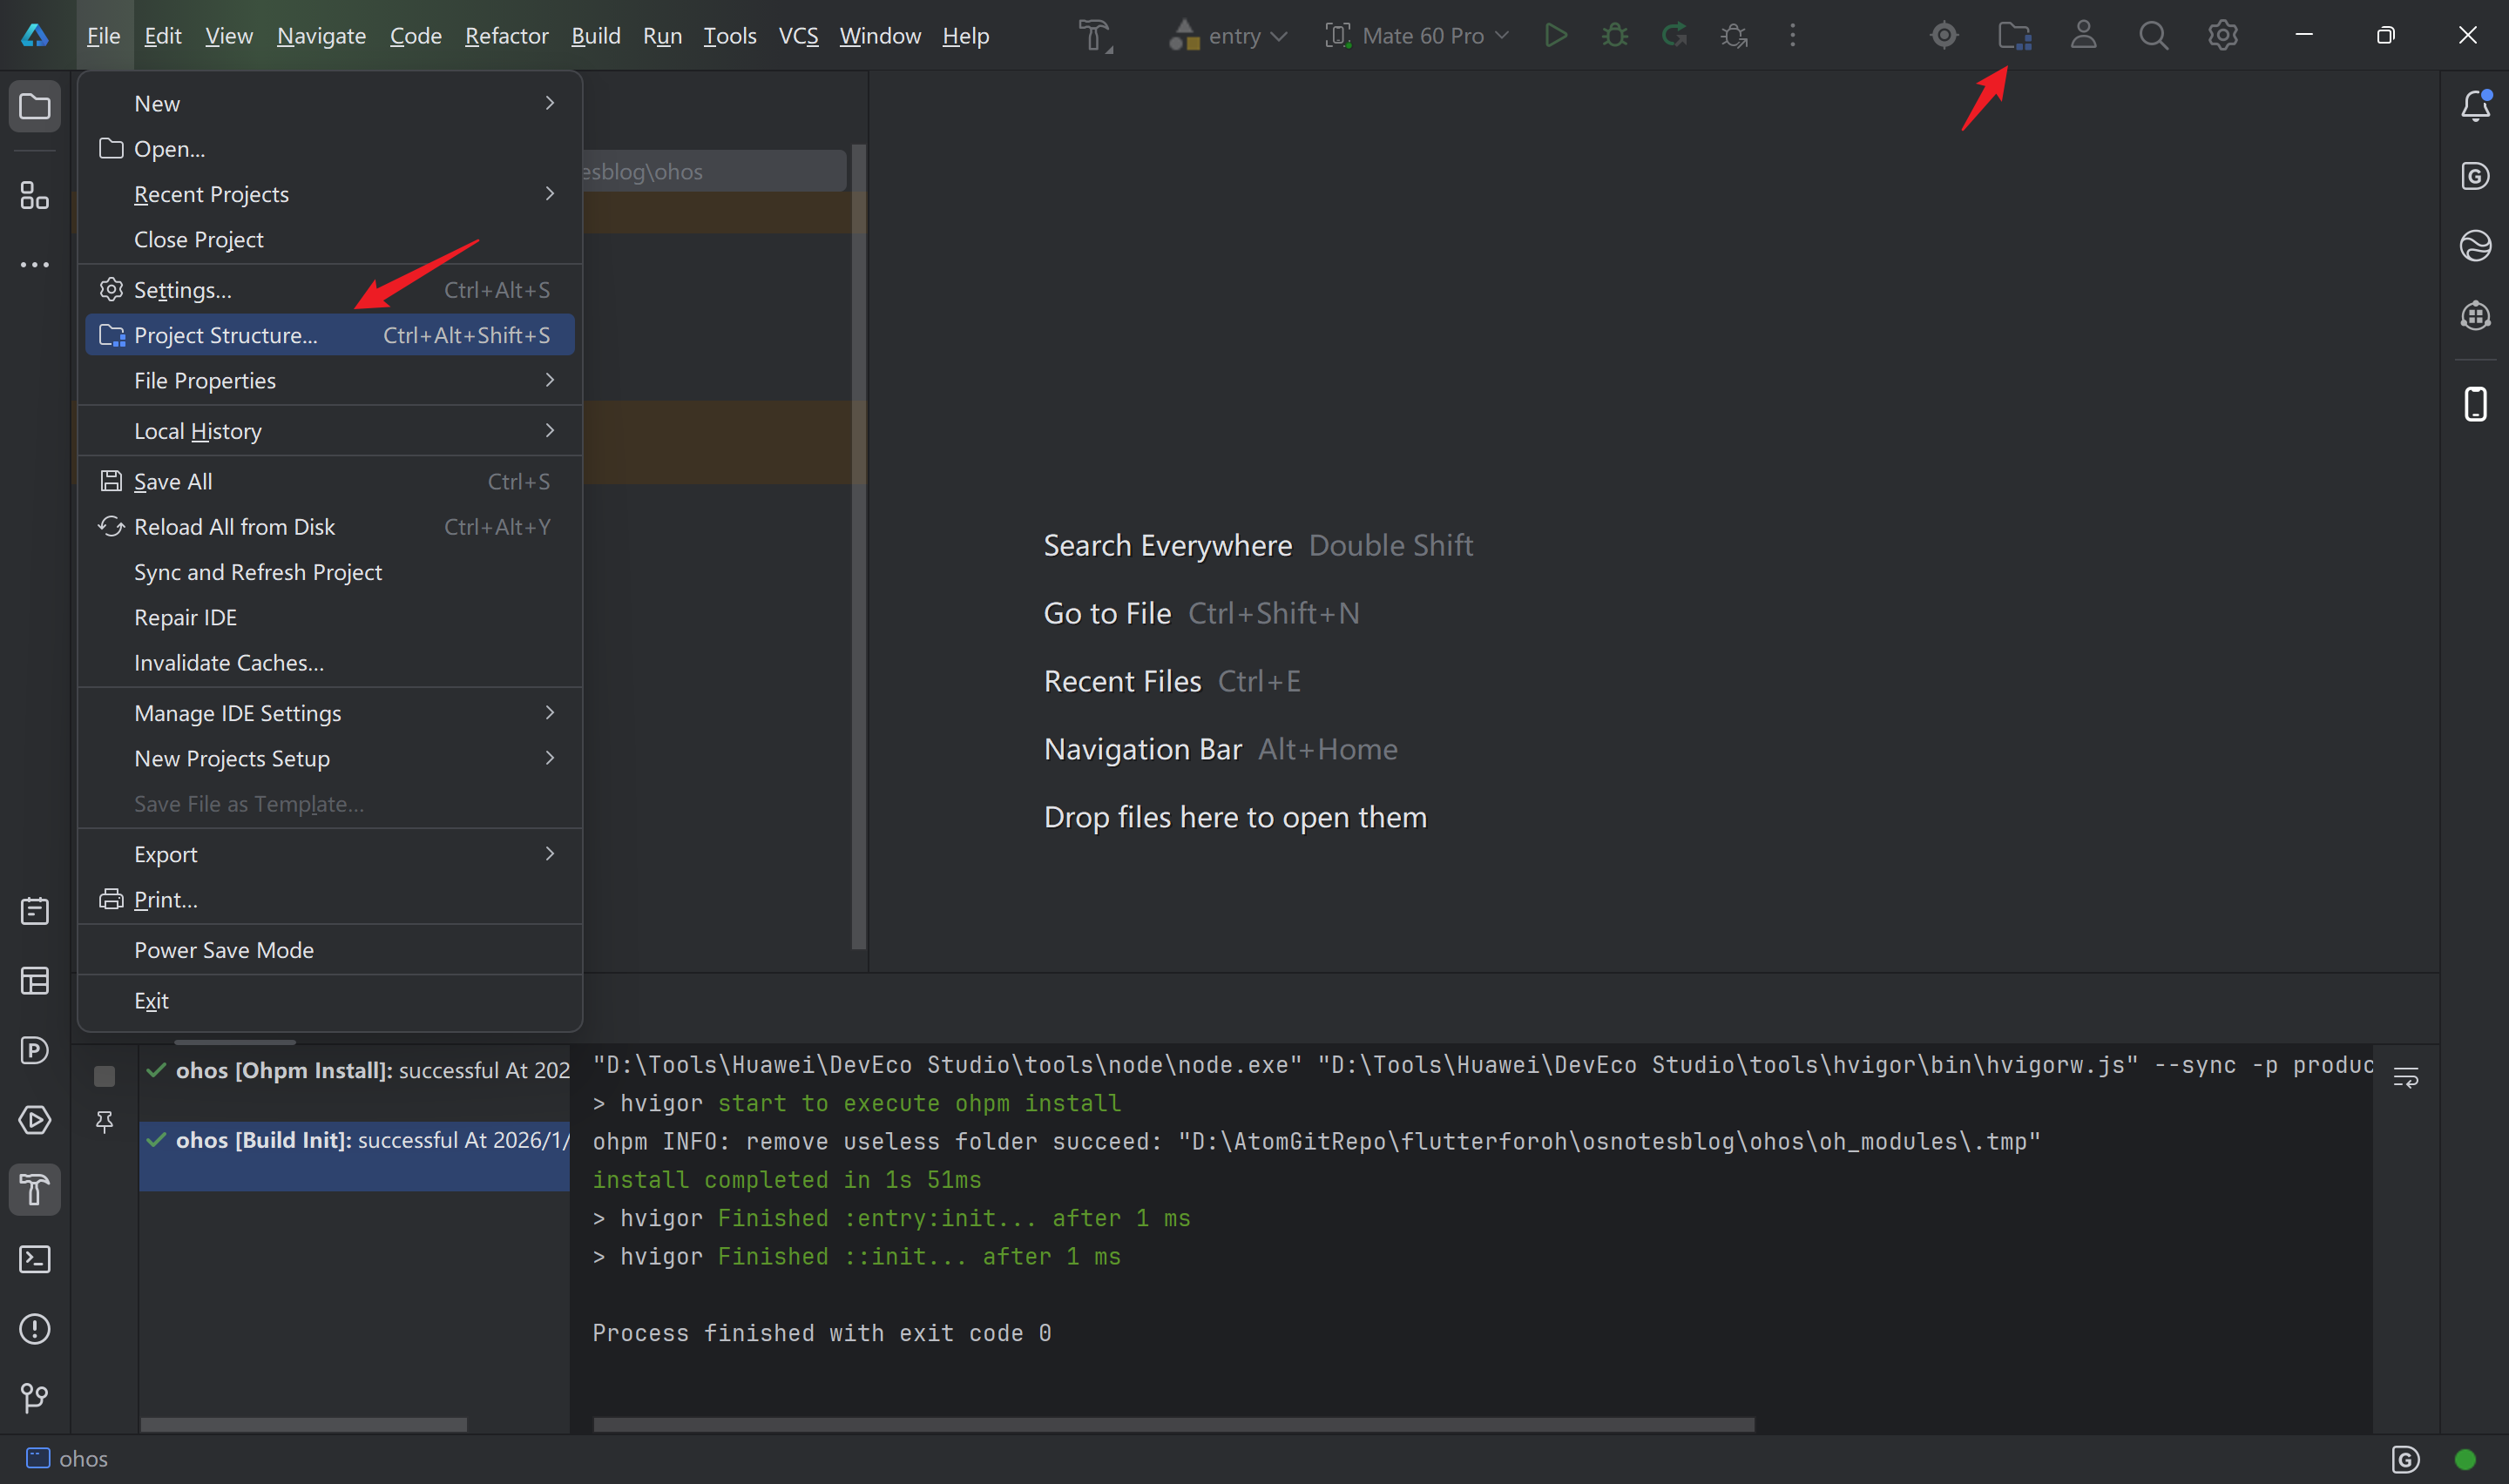
Task: Enable Power Save Mode
Action: [x=330, y=950]
